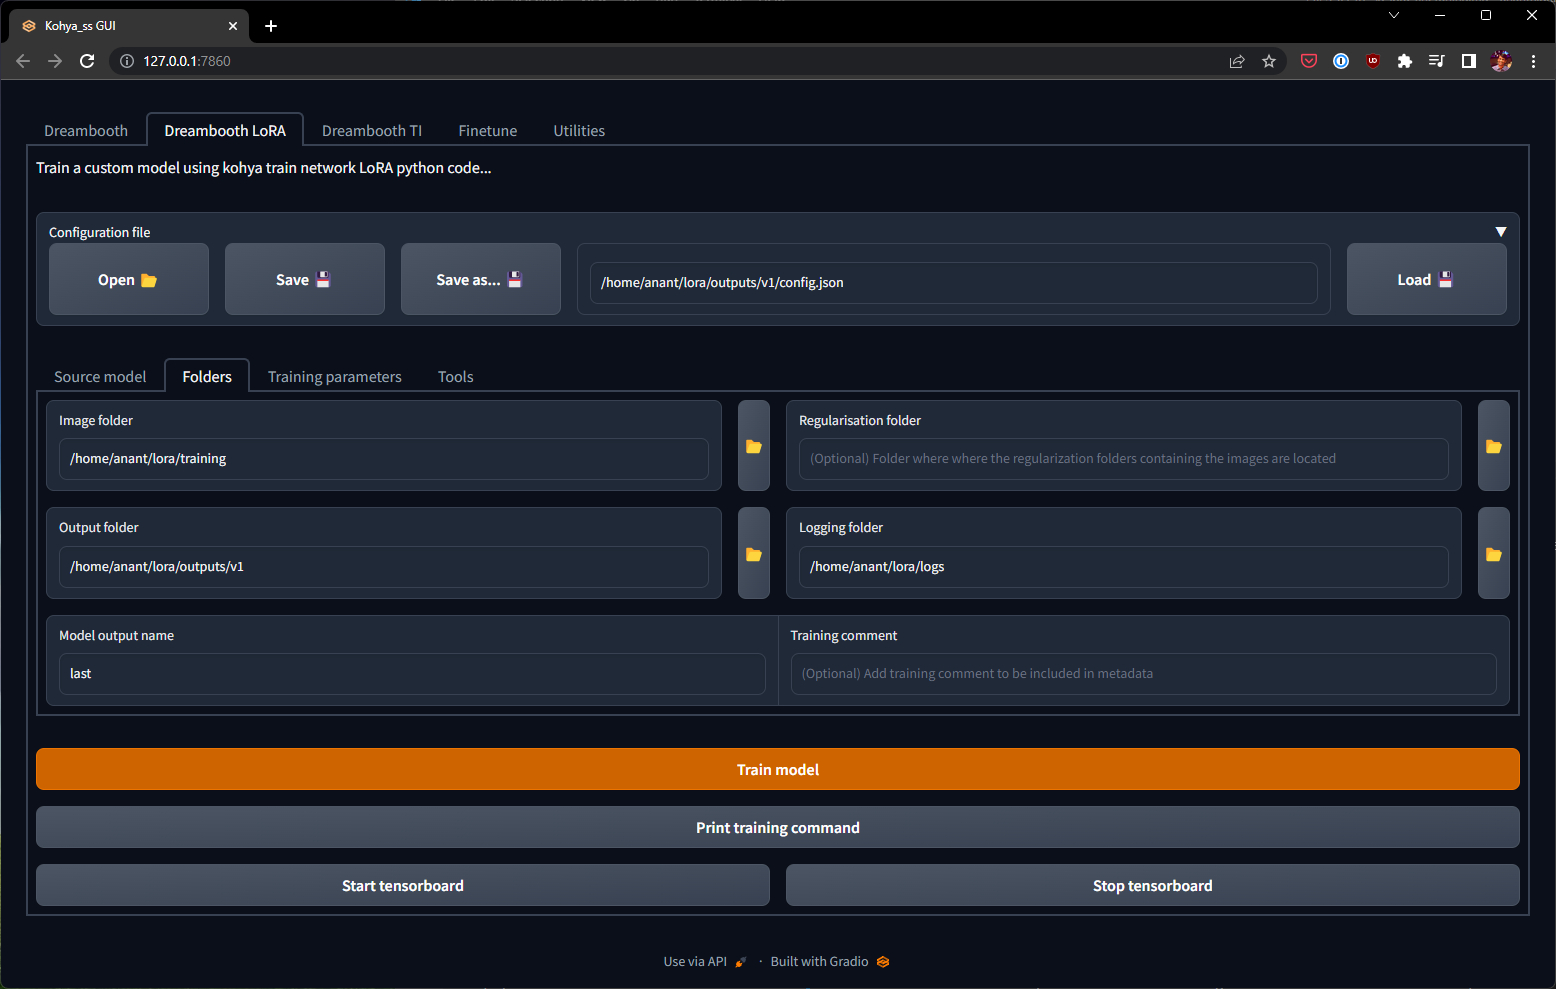Bookmark this page with star
Viewport: 1556px width, 989px height.
(x=1269, y=61)
